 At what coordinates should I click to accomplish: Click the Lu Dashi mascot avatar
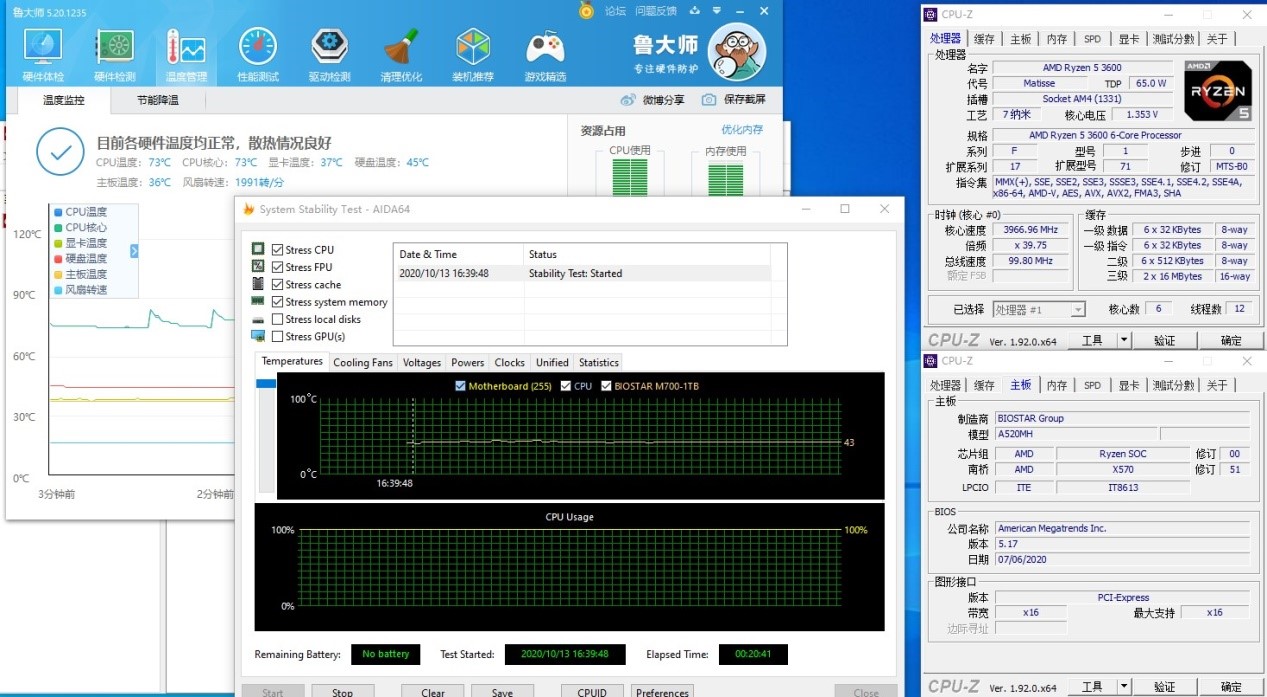736,52
